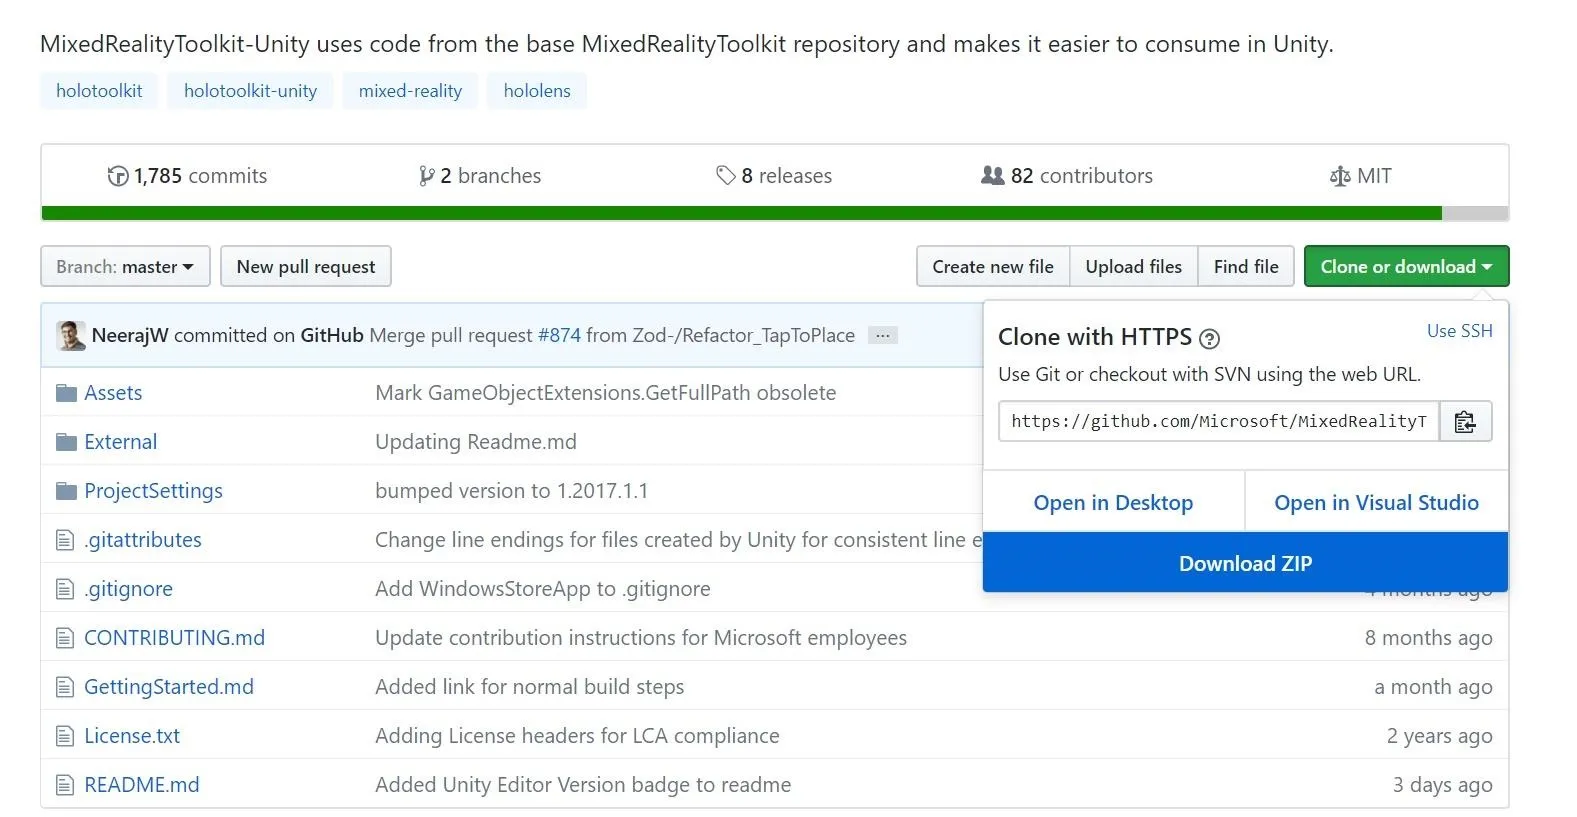Click the commits history clock icon
The image size is (1577, 817).
pos(118,176)
